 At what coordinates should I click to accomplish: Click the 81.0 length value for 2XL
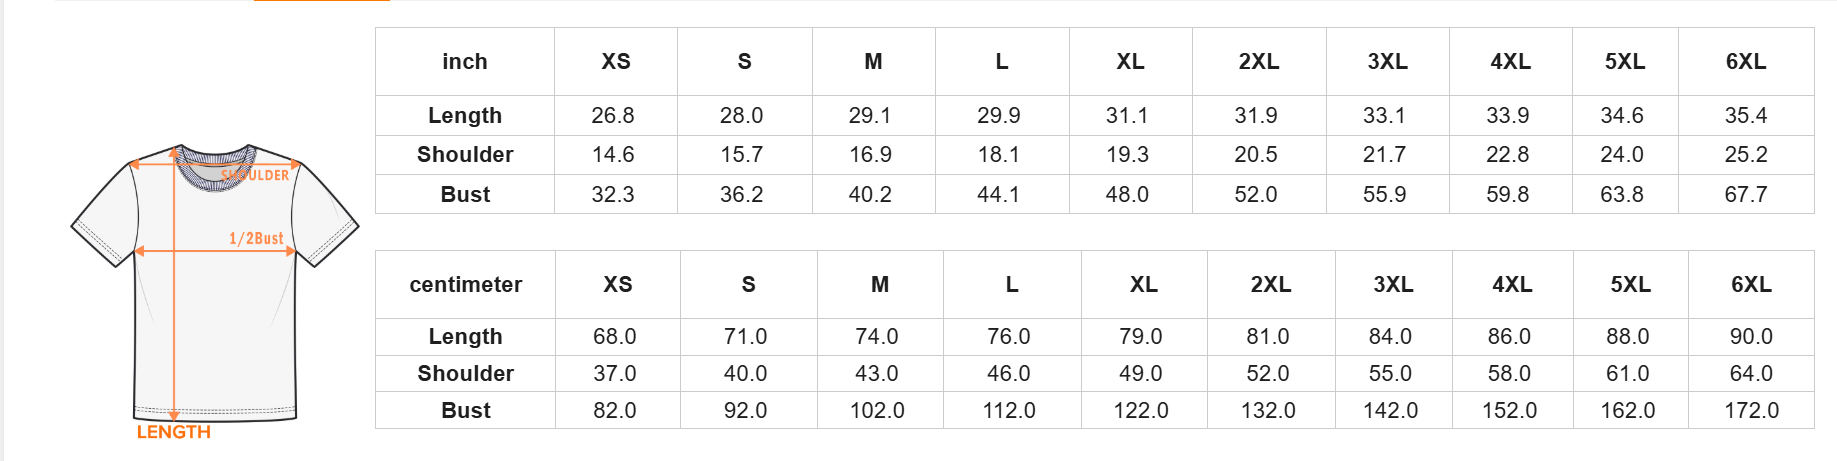(x=1268, y=337)
